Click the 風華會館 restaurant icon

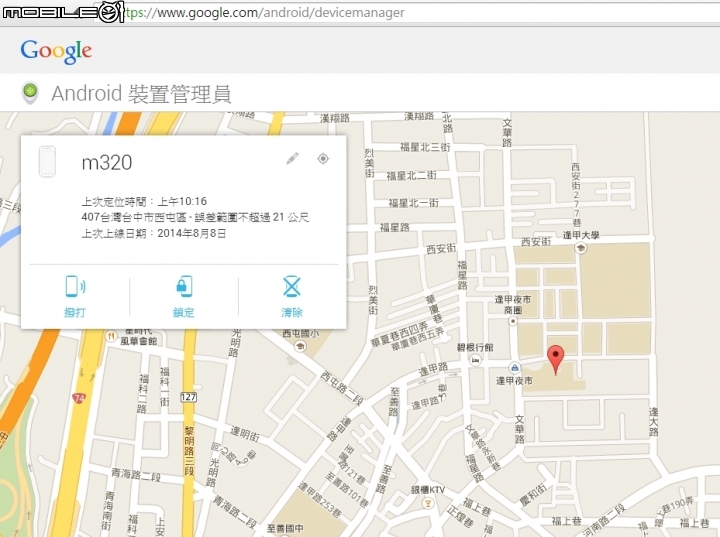click(x=111, y=336)
